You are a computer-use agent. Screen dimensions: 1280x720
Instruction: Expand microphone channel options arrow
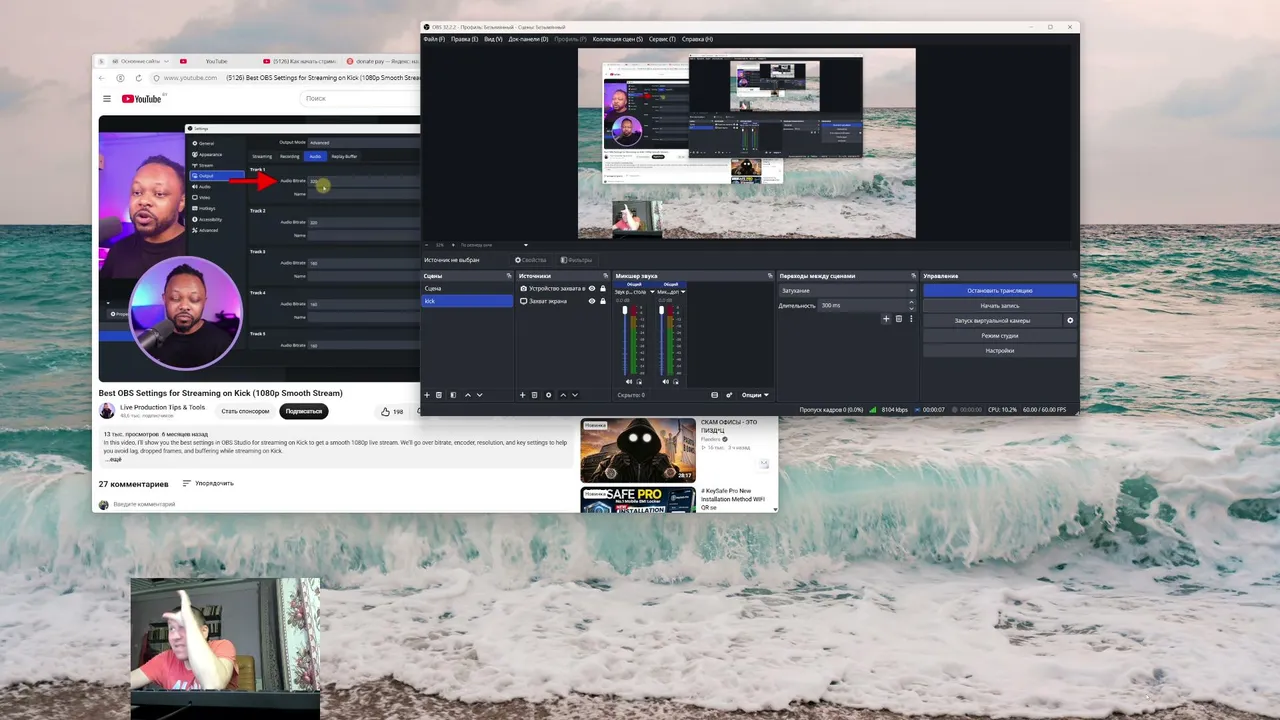685,292
